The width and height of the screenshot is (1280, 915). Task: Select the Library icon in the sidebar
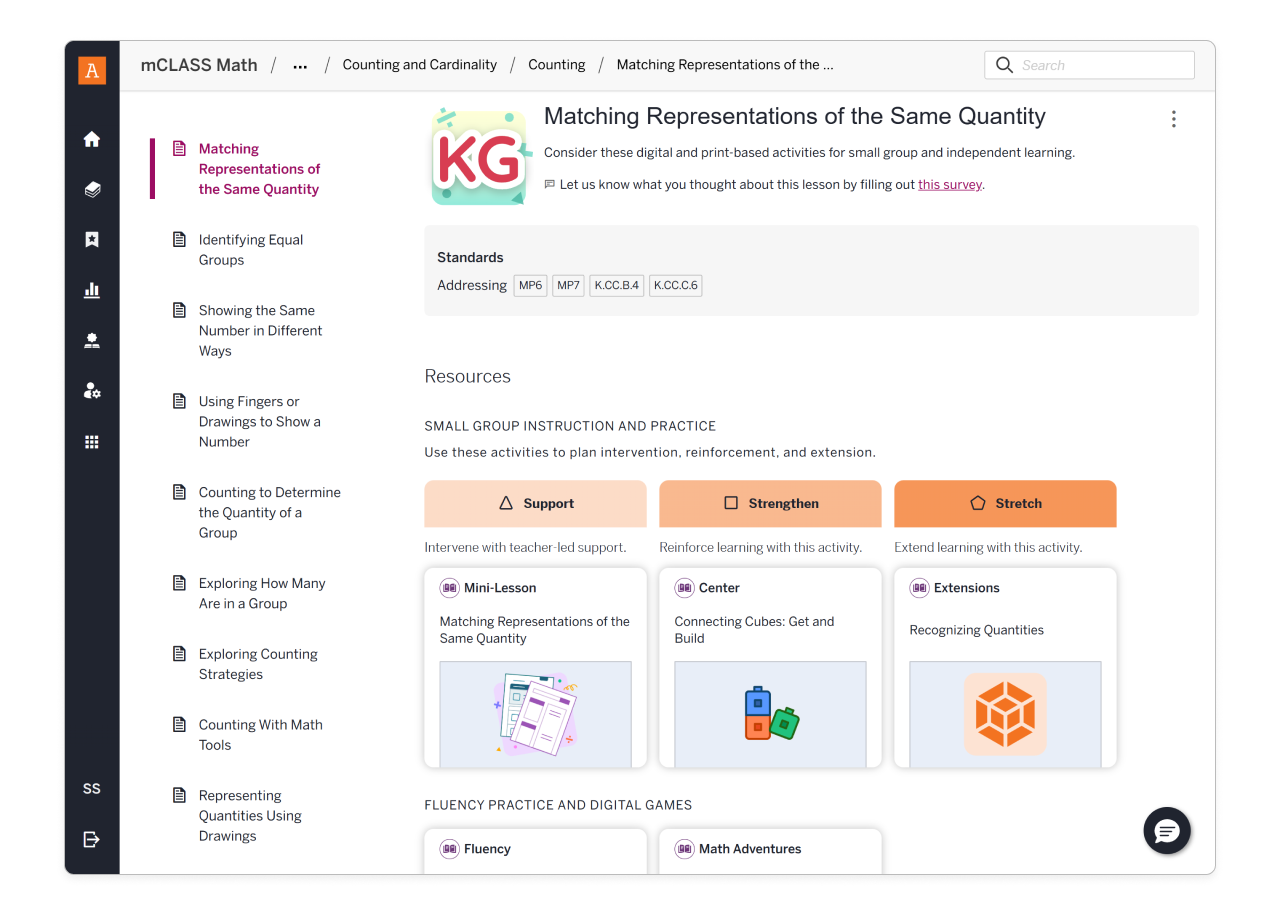91,189
